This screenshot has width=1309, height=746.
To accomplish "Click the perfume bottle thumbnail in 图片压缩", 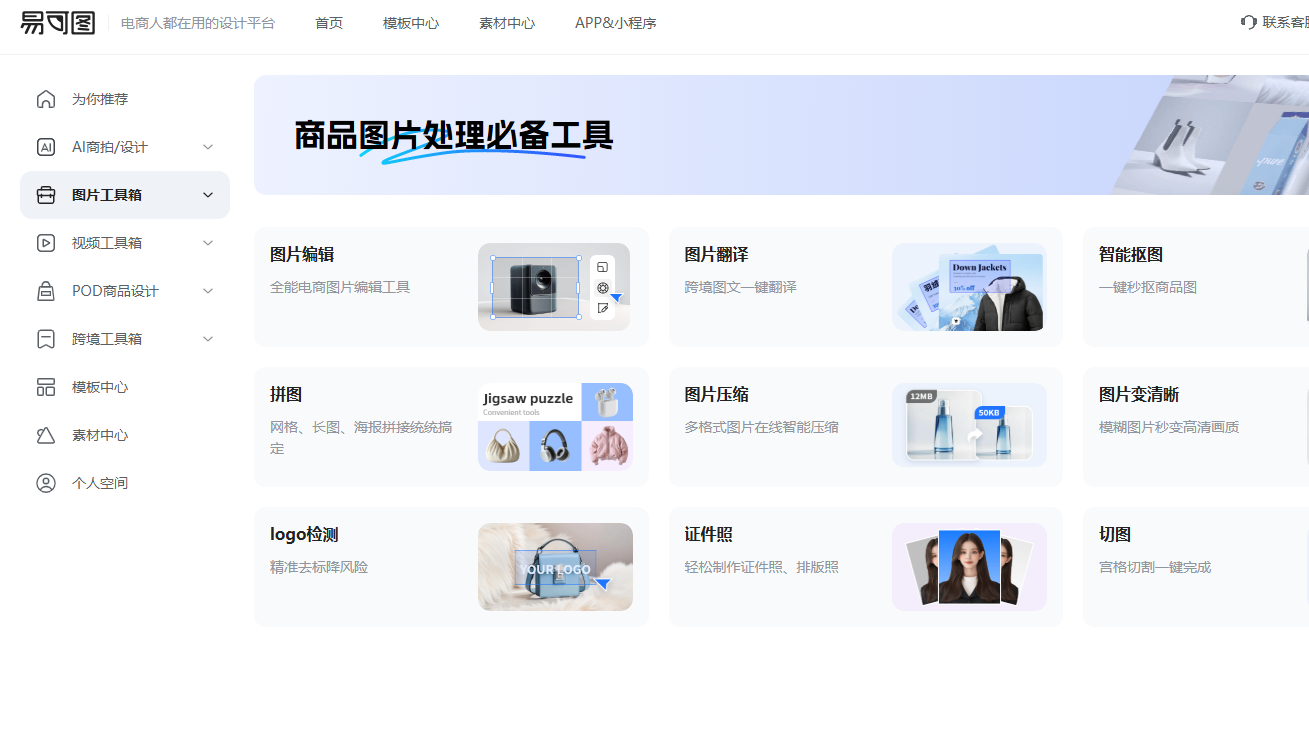I will point(969,427).
